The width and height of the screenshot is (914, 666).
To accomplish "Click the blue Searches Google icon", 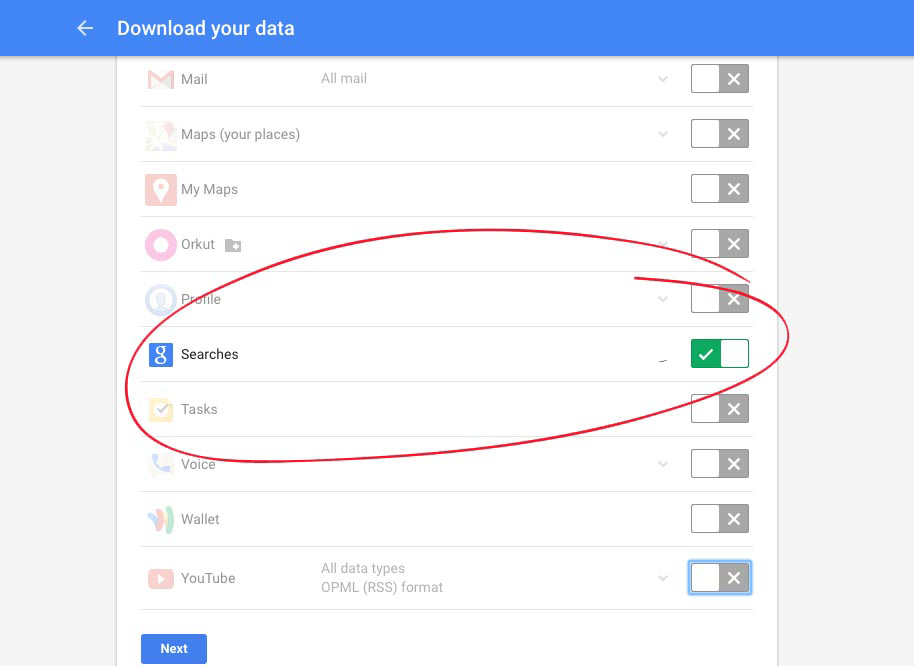I will coord(160,354).
